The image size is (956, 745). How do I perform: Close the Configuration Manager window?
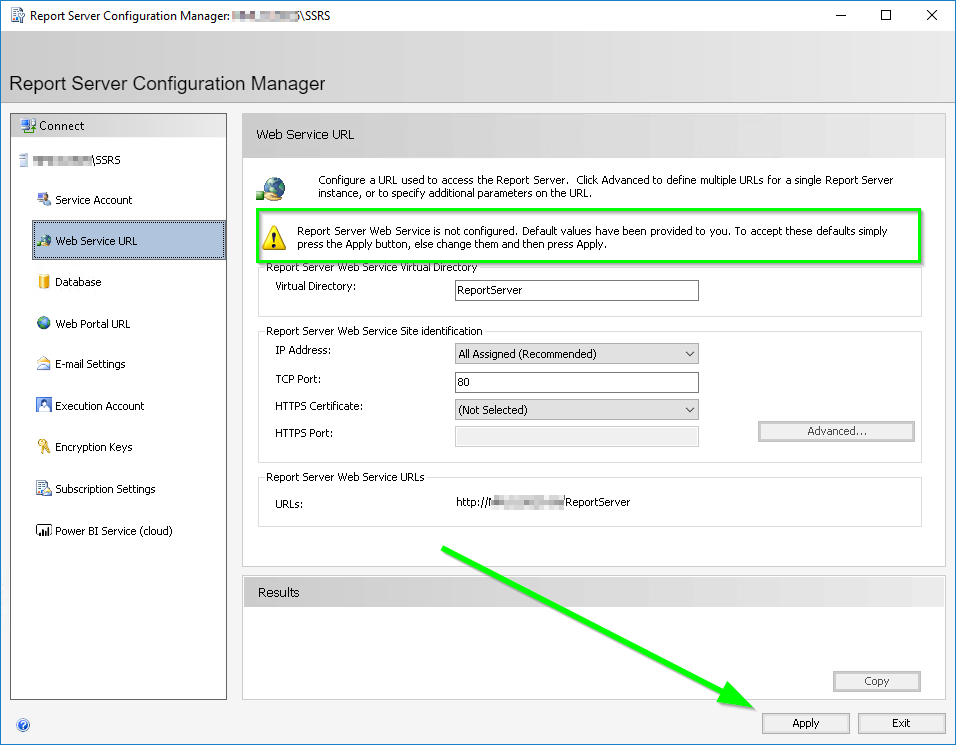[x=932, y=15]
